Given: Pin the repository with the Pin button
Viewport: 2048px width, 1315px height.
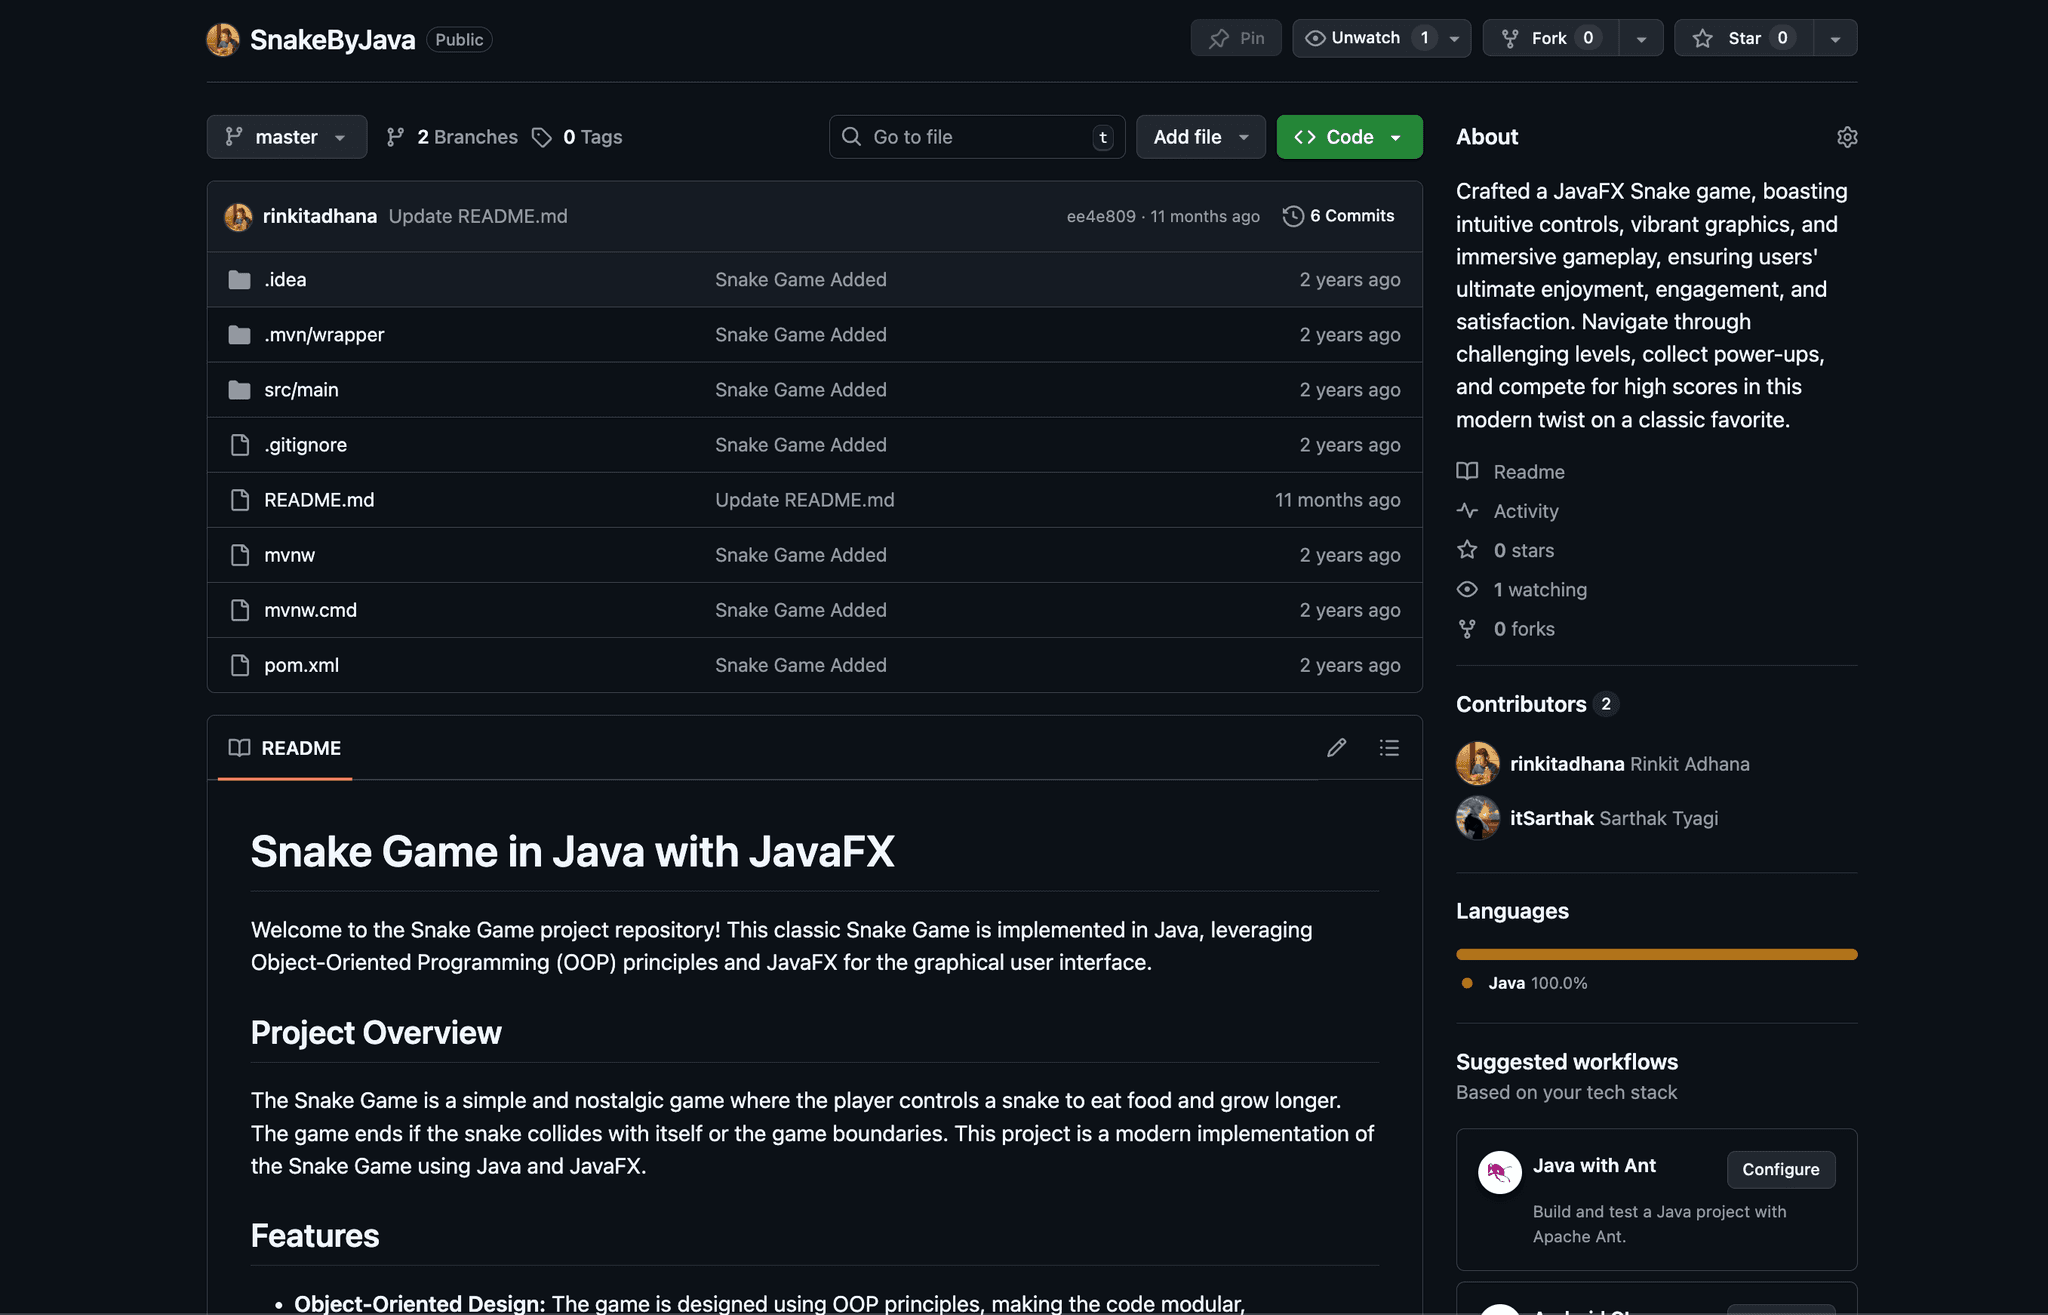Looking at the screenshot, I should pos(1236,38).
